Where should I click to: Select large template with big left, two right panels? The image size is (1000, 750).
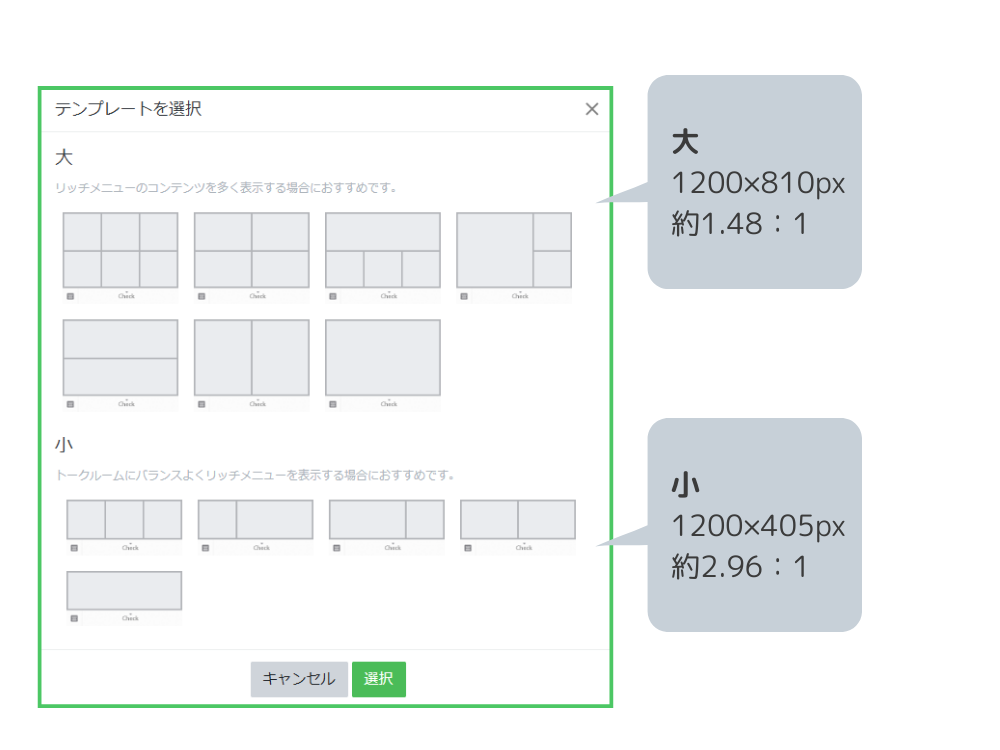click(513, 250)
